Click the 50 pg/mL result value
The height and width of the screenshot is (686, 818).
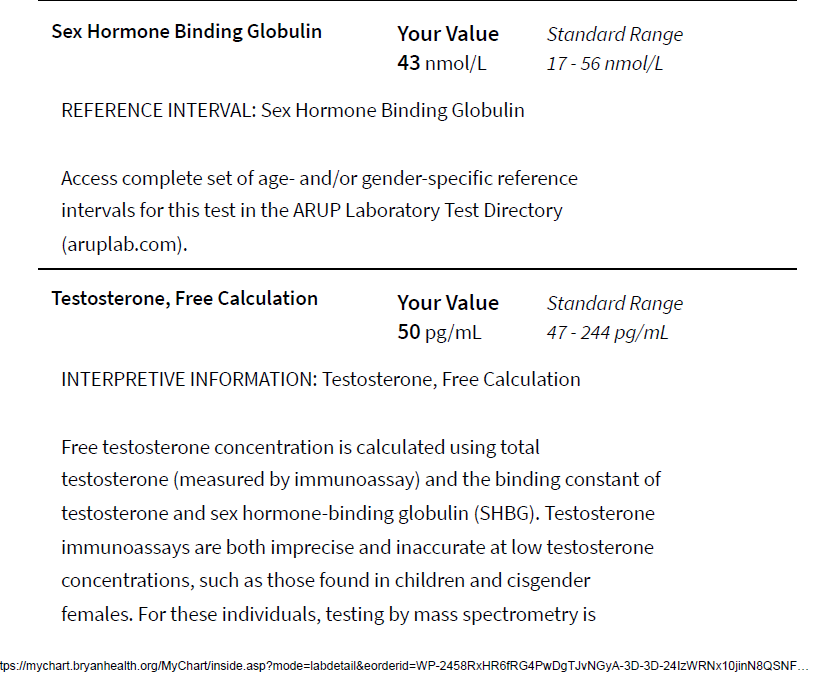tap(439, 332)
